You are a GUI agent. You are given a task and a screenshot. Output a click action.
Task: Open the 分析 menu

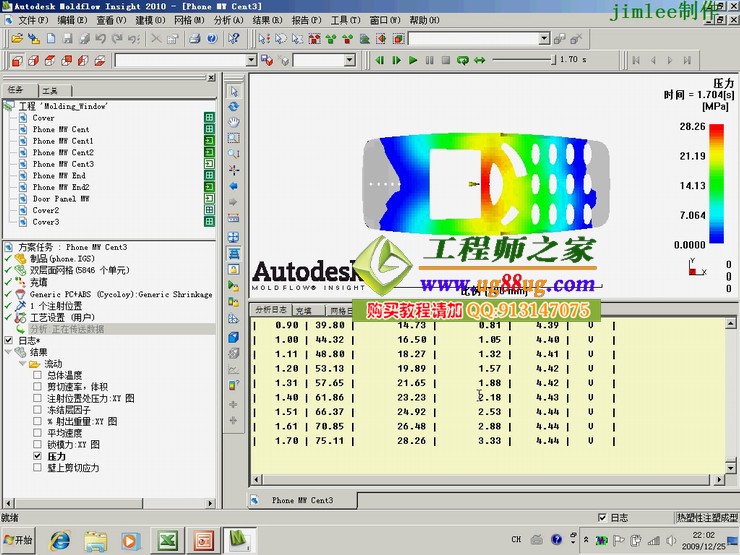coord(228,20)
